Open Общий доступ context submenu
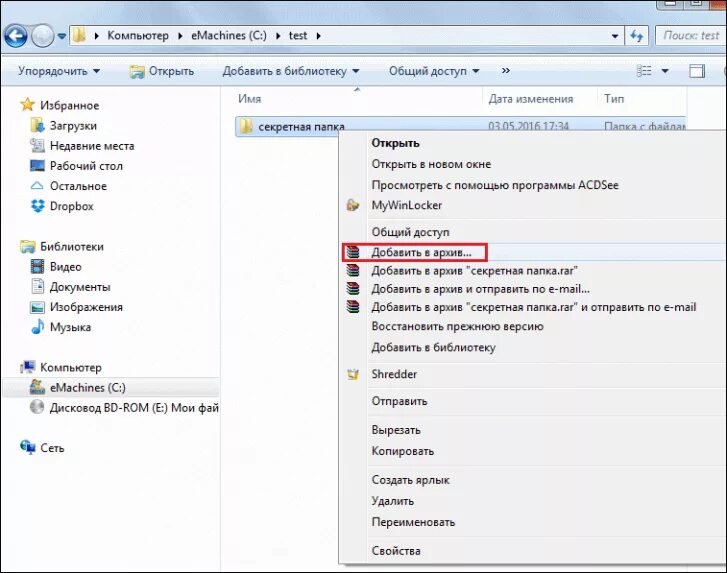The width and height of the screenshot is (727, 573). click(x=410, y=232)
